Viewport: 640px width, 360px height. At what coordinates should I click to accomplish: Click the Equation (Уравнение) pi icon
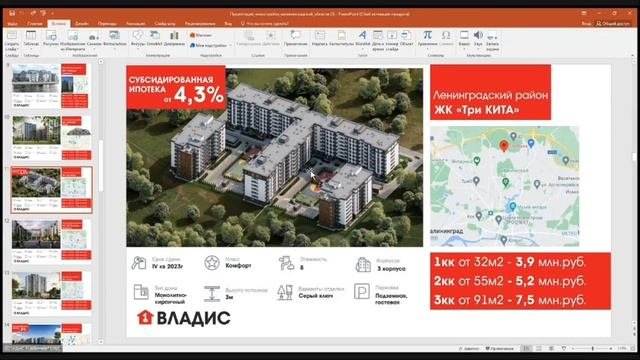pos(427,35)
